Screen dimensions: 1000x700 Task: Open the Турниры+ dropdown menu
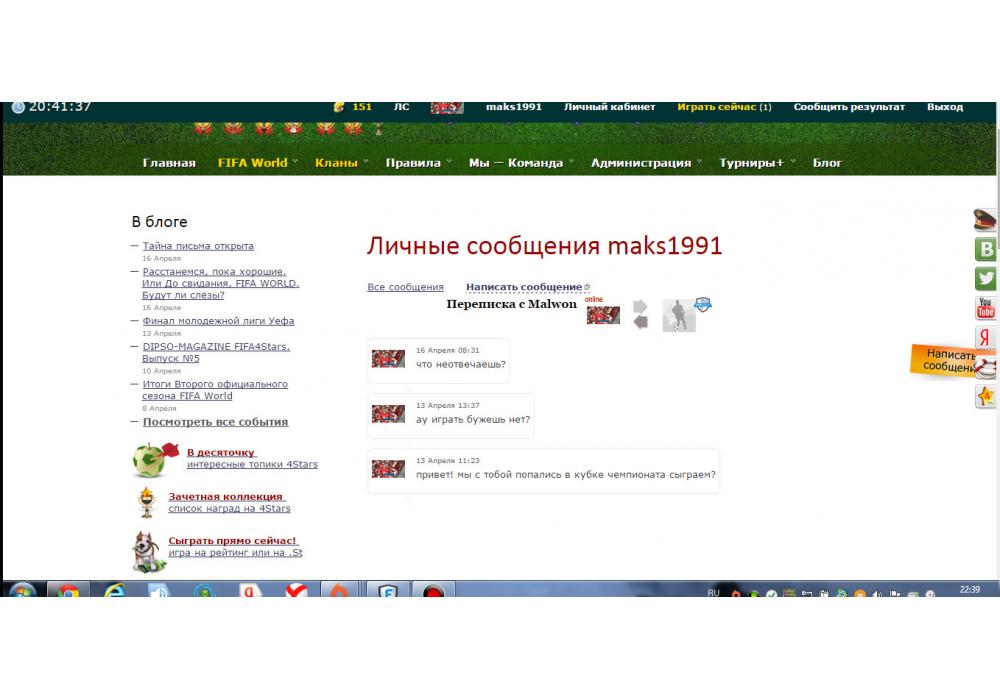tap(751, 163)
